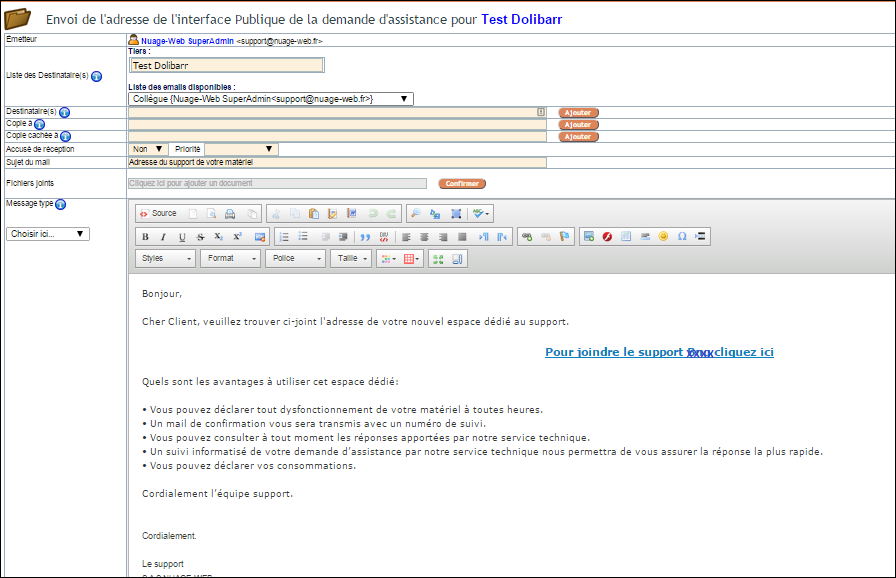This screenshot has height=578, width=896.
Task: Toggle Superscript formatting
Action: click(238, 236)
